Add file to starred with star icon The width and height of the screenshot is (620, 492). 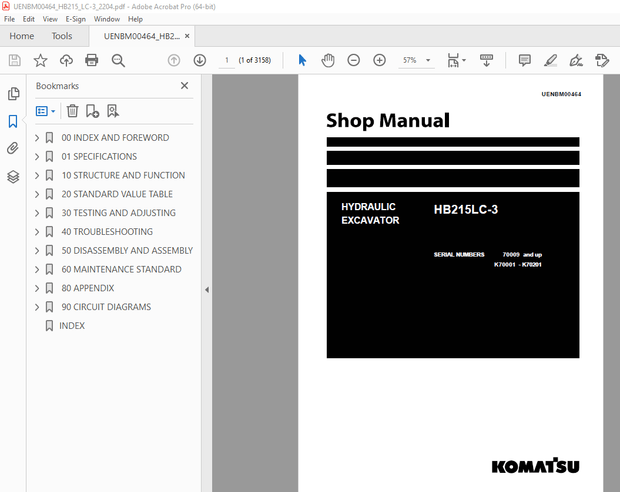[40, 60]
